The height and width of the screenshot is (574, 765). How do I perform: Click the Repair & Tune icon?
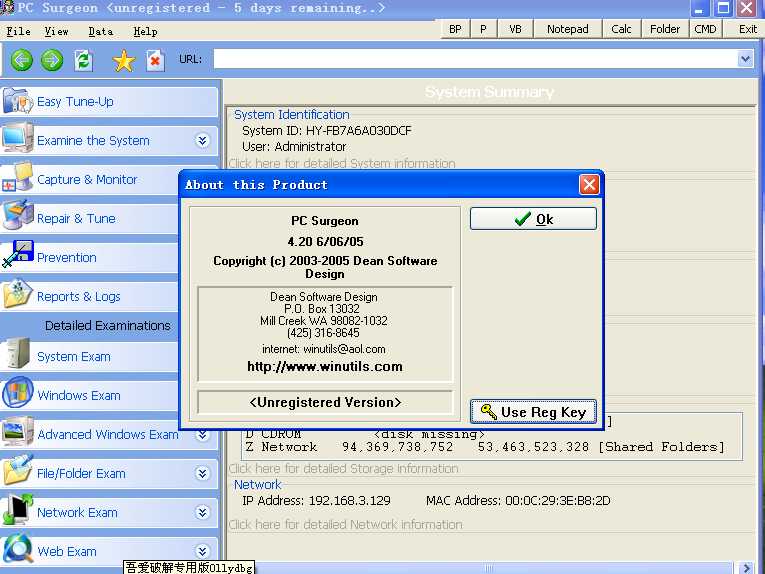click(18, 216)
